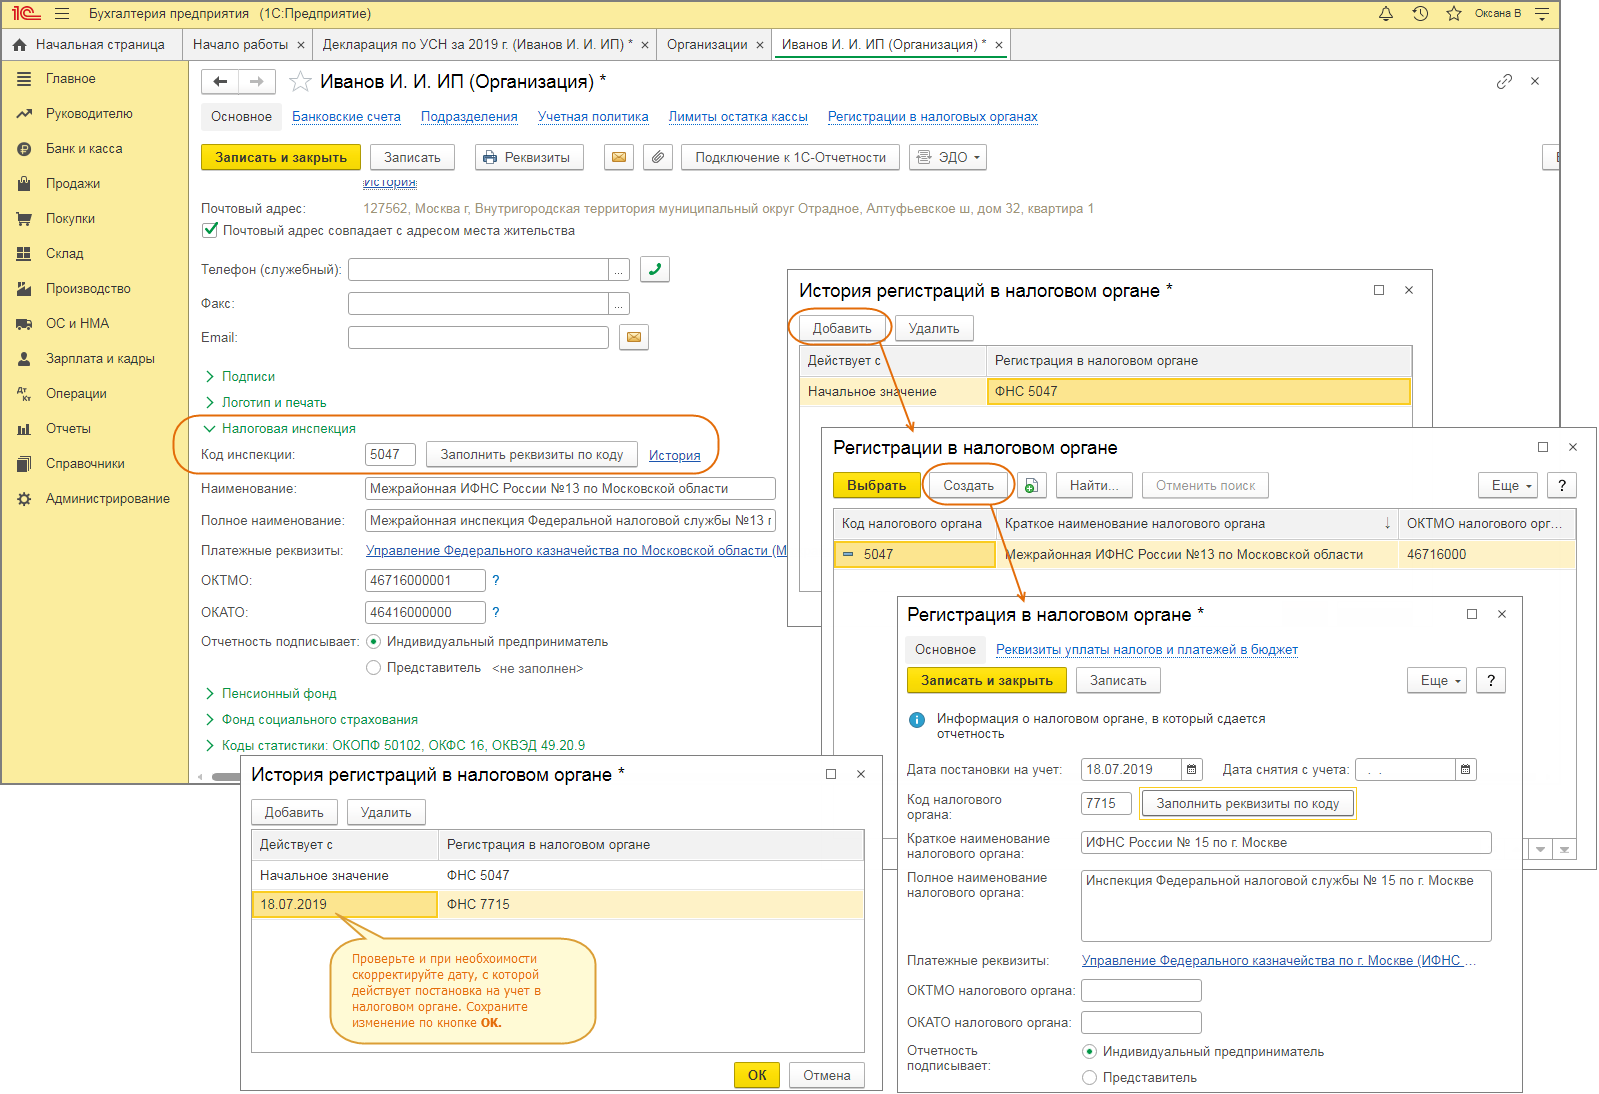Open Покупки section in sidebar
The image size is (1599, 1094).
(70, 219)
